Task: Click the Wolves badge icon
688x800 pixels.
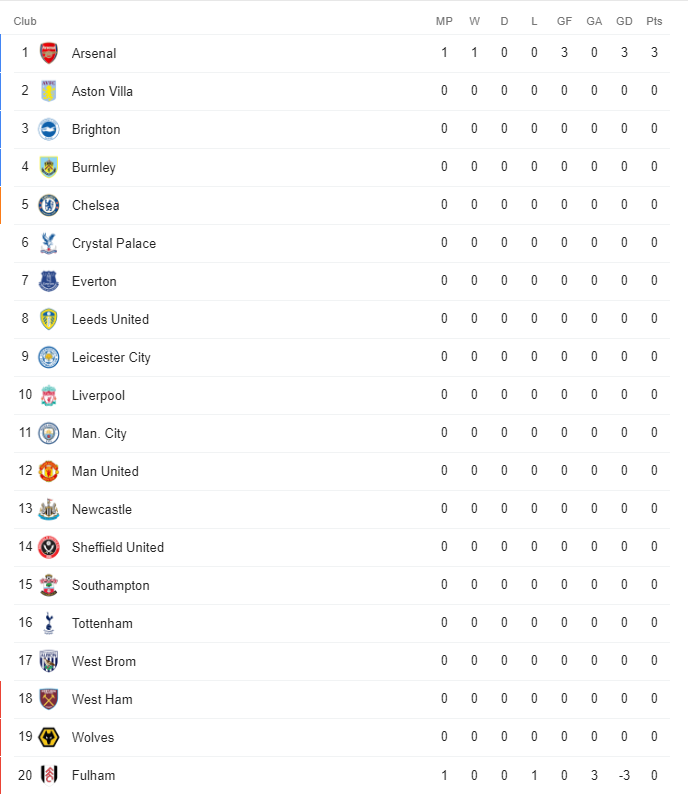Action: (48, 737)
